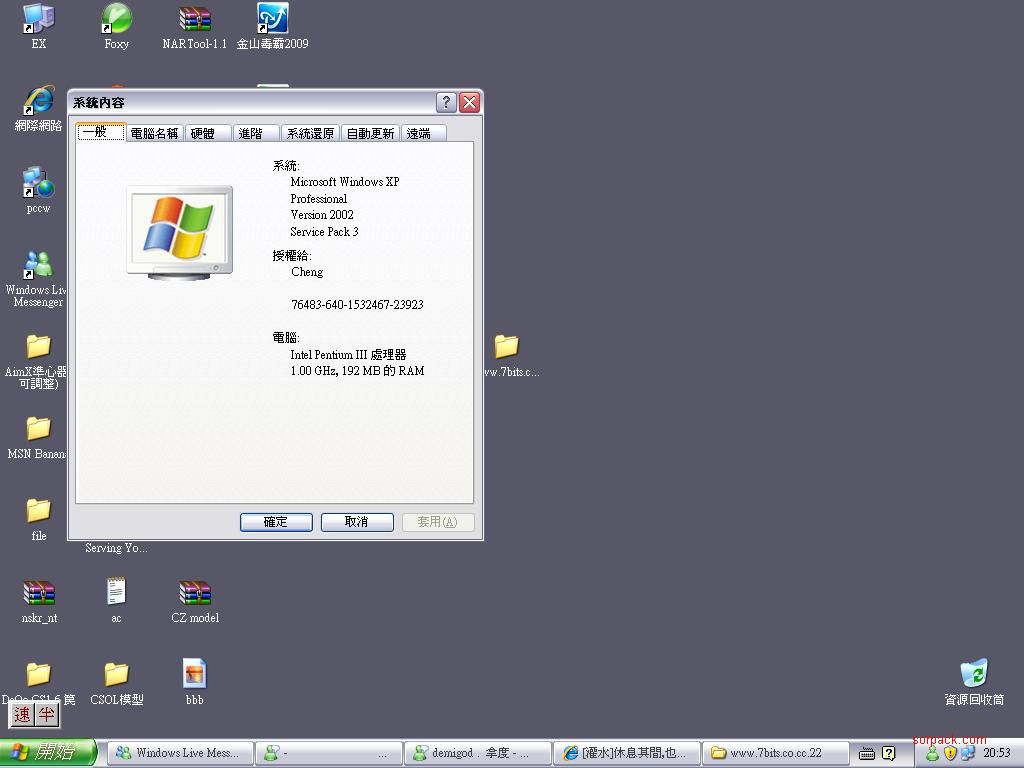Launch 金山毒霸2009 antivirus icon
The height and width of the screenshot is (768, 1024).
(x=272, y=19)
